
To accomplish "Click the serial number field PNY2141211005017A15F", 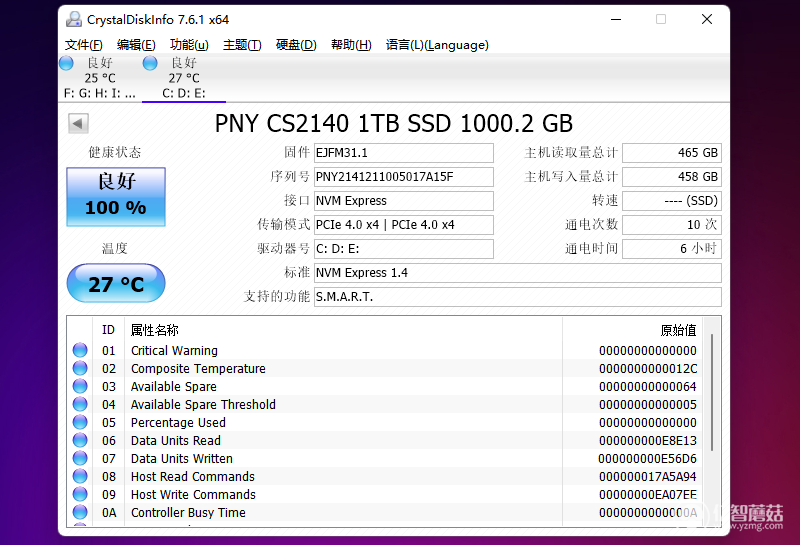I will click(404, 177).
